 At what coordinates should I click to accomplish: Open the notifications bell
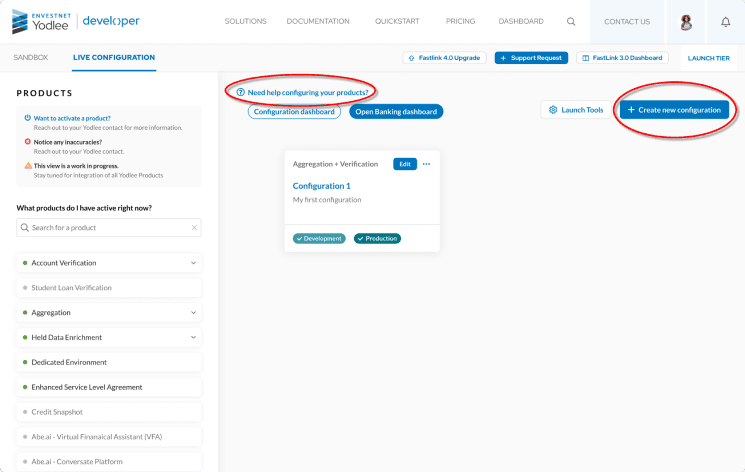coord(726,22)
